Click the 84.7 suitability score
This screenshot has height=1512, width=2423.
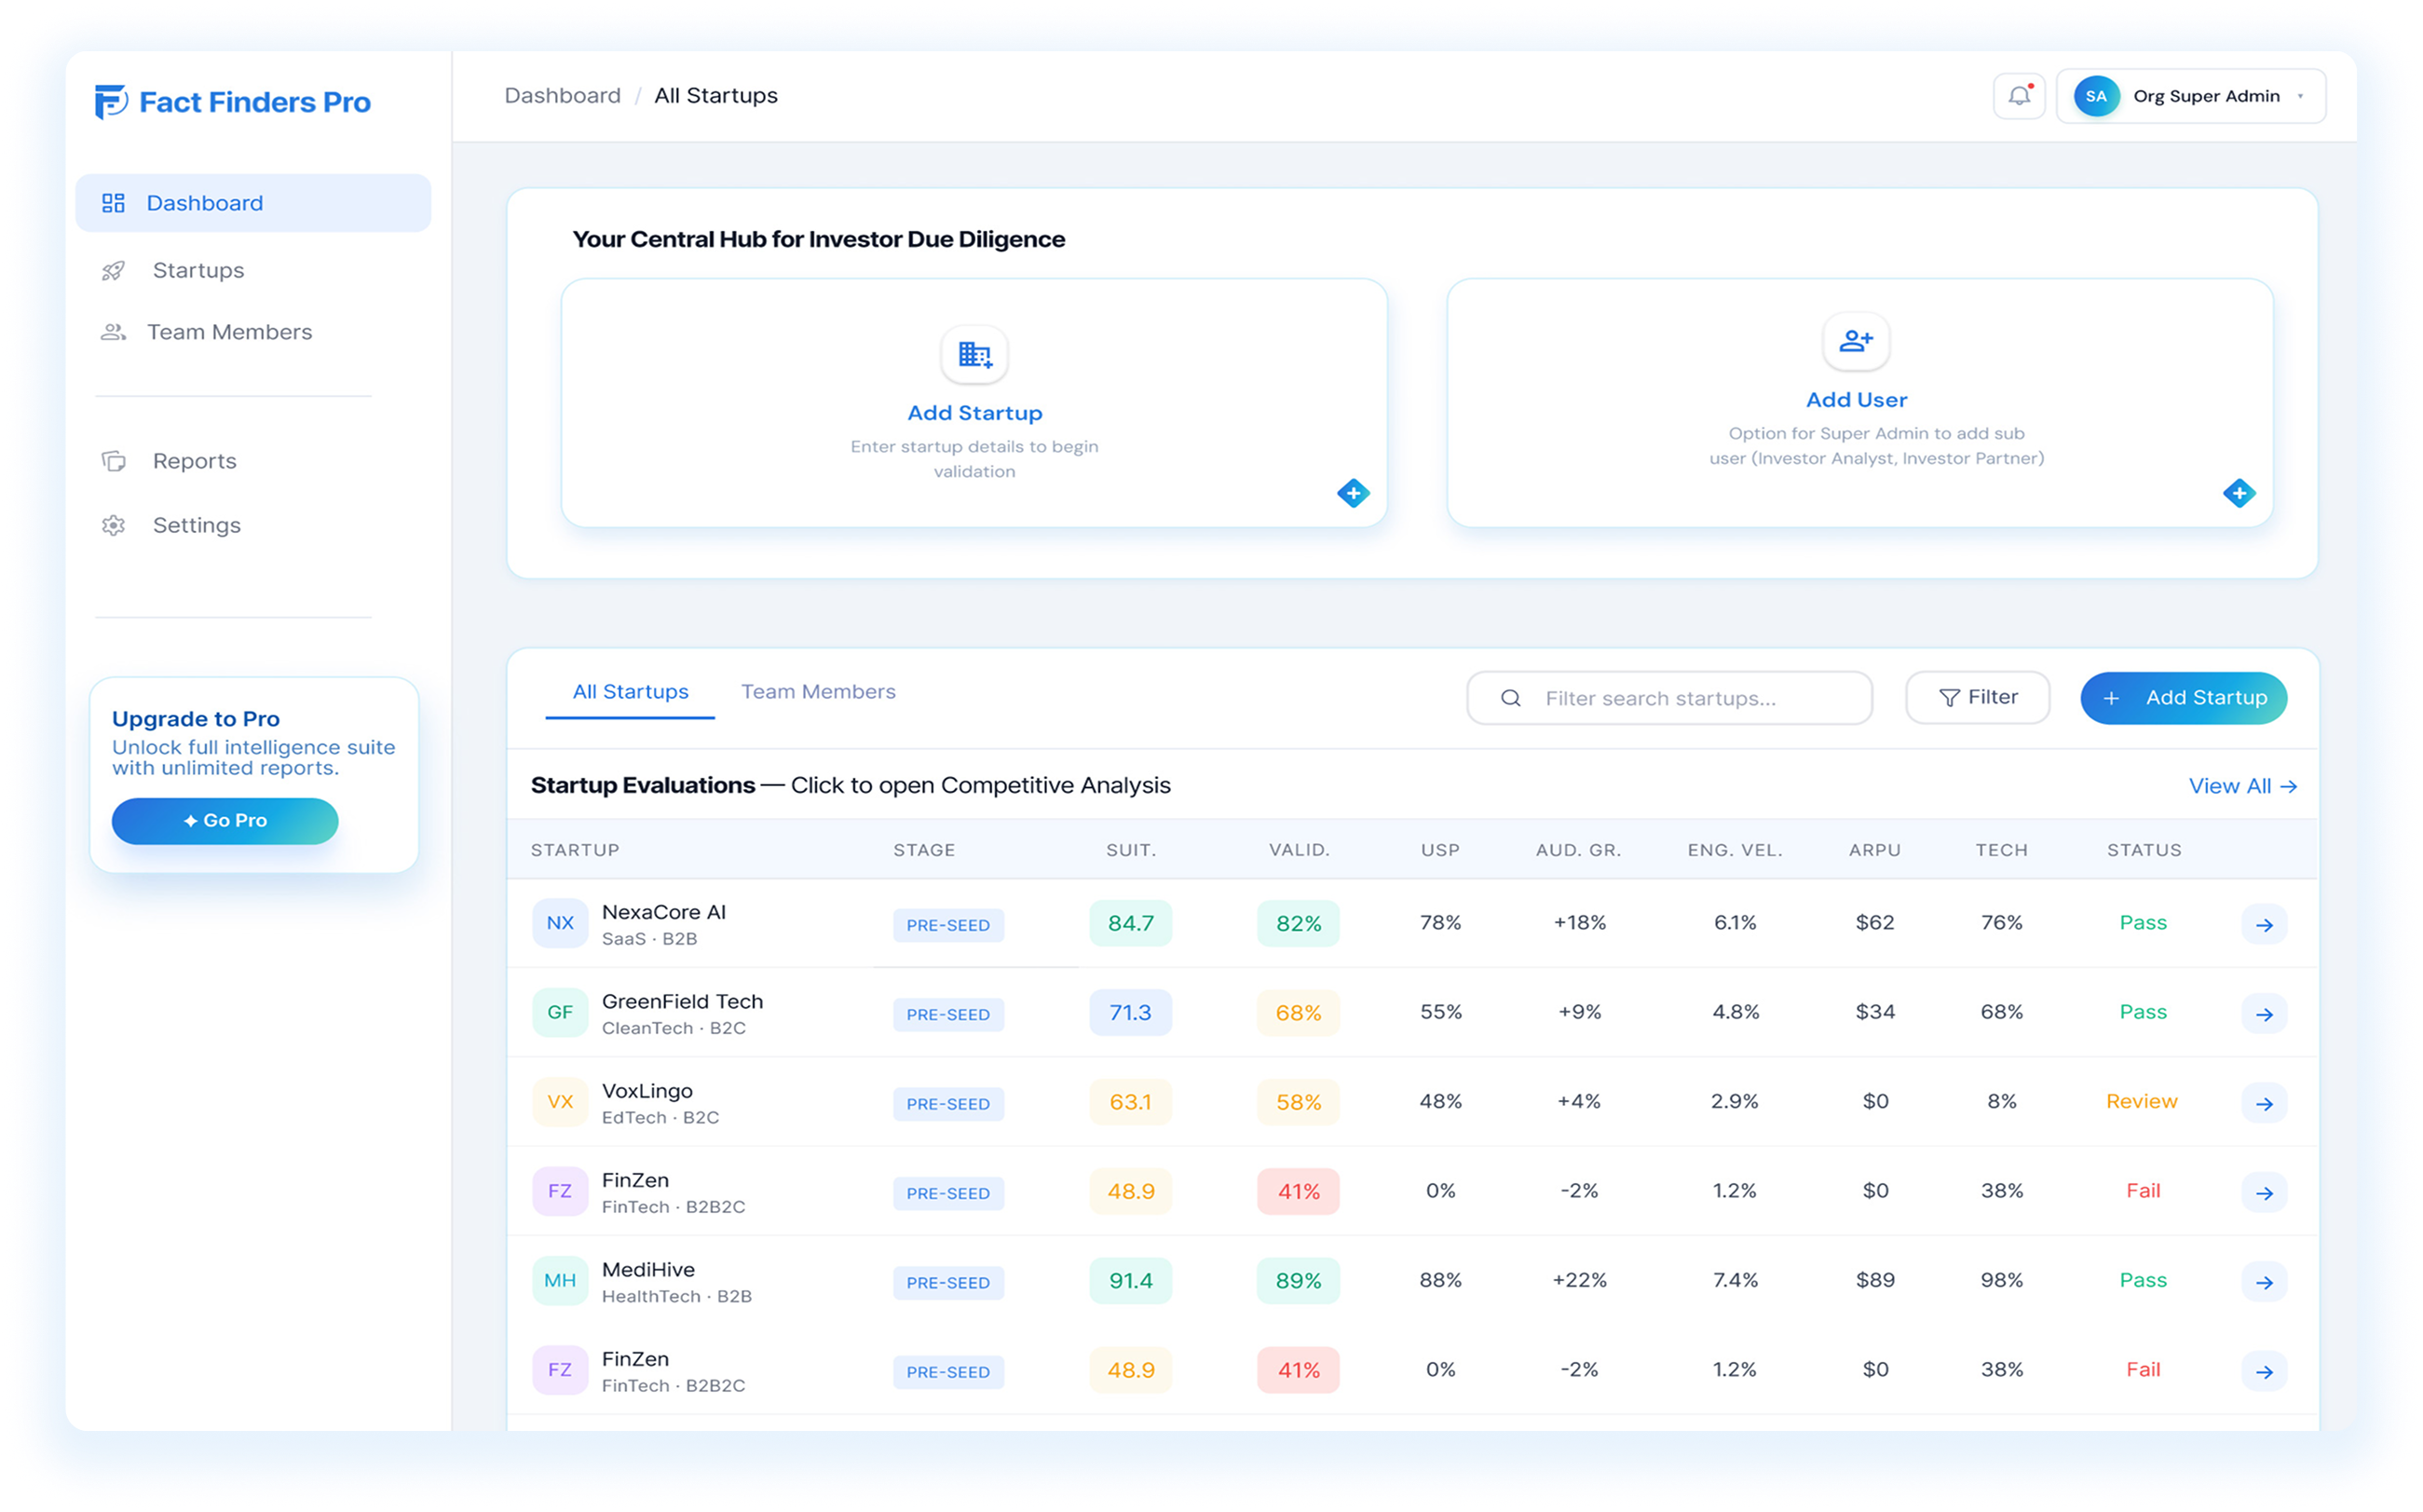tap(1130, 923)
